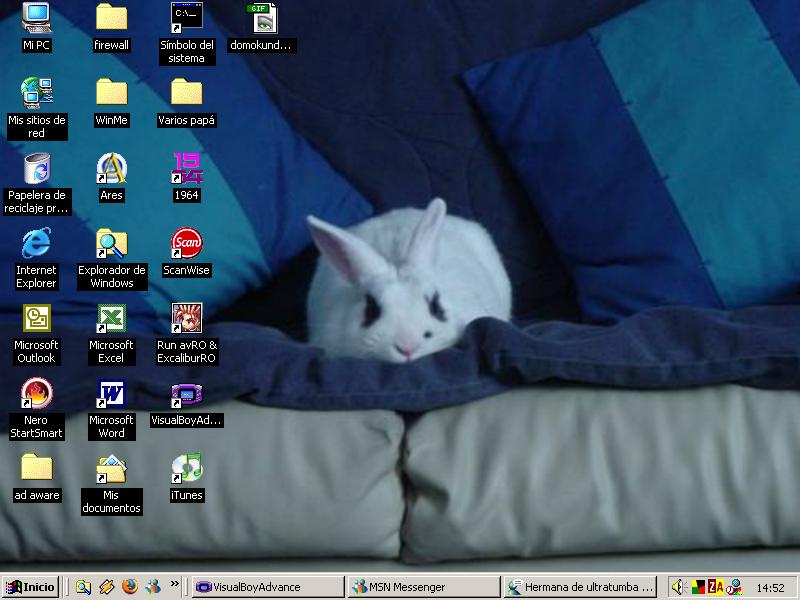The height and width of the screenshot is (601, 800).
Task: Select the domokund GIF file icon
Action: tap(262, 18)
